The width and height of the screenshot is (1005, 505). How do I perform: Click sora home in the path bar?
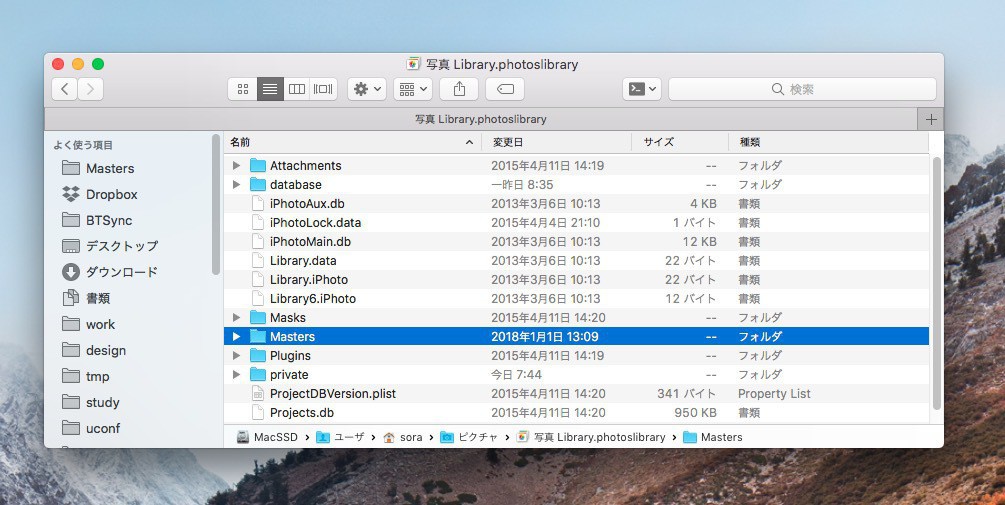coord(403,437)
